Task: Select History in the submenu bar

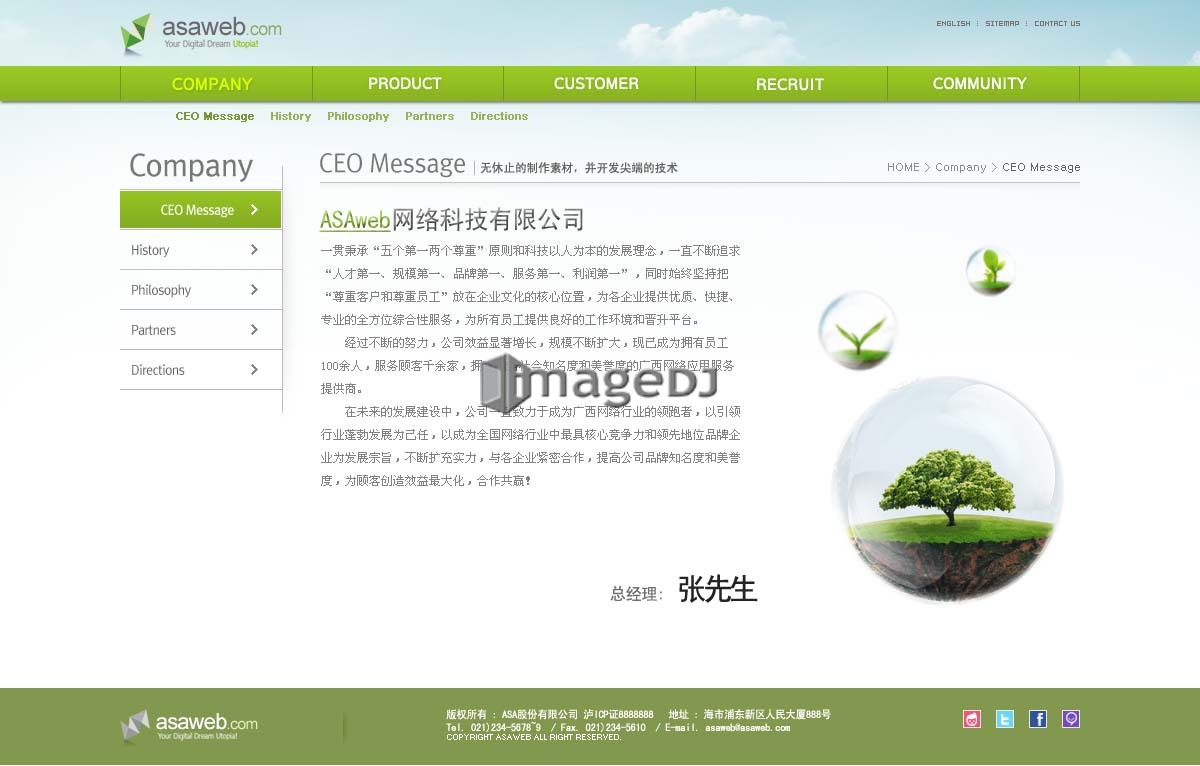Action: click(290, 116)
